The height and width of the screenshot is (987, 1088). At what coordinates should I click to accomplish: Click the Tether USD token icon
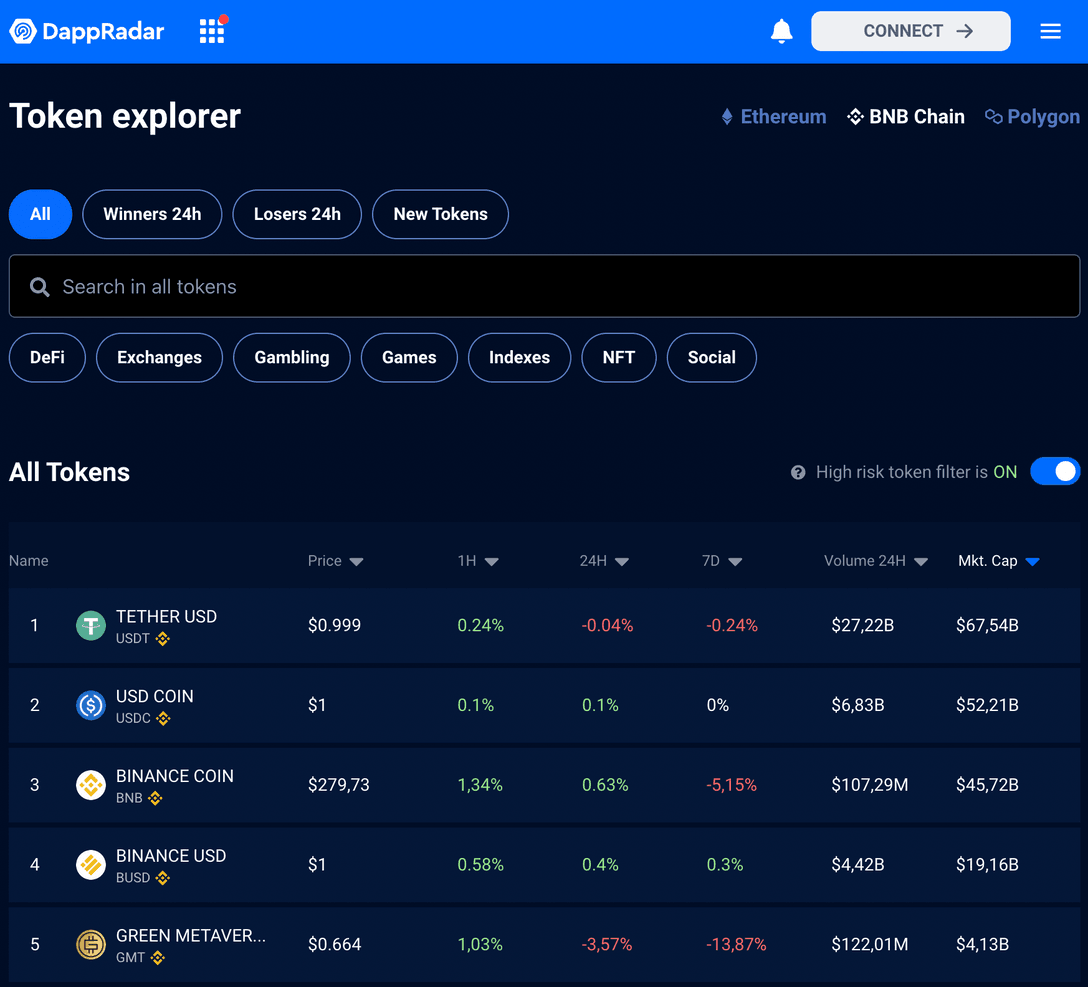[90, 625]
